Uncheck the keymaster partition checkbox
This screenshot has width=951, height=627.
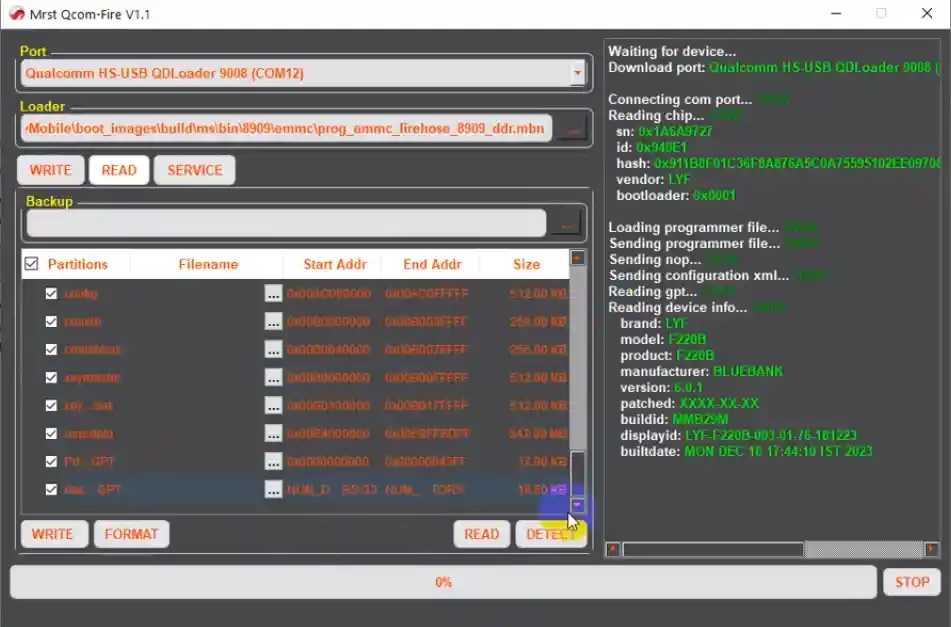click(x=51, y=378)
